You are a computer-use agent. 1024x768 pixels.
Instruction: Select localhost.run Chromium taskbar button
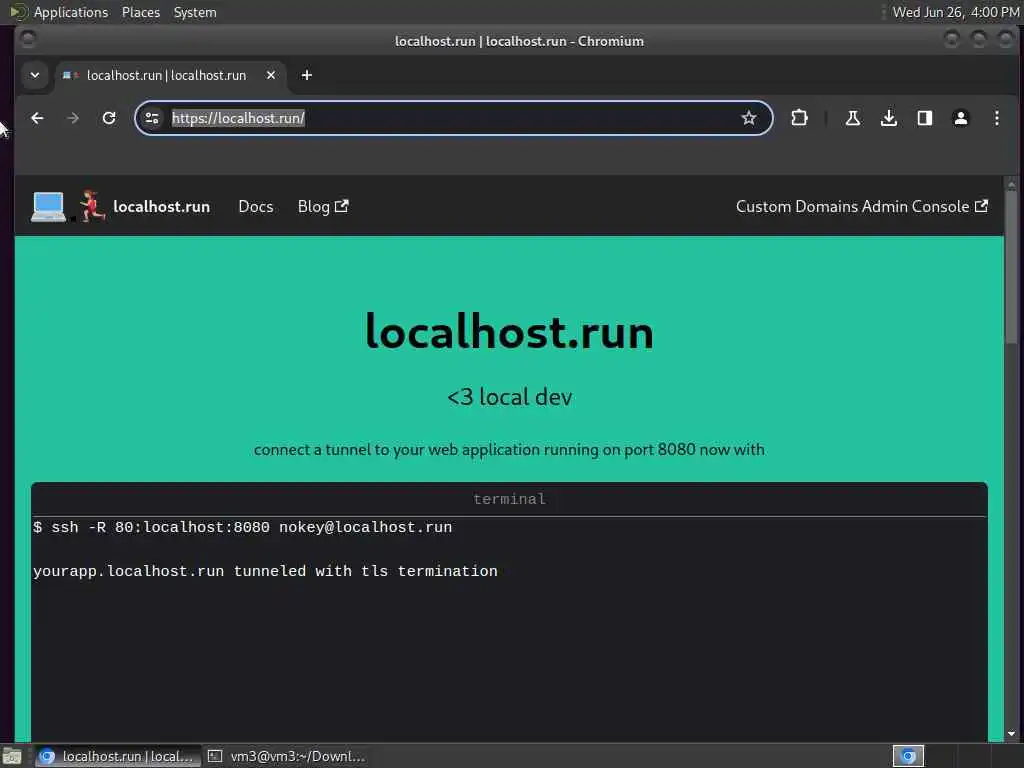pos(118,756)
